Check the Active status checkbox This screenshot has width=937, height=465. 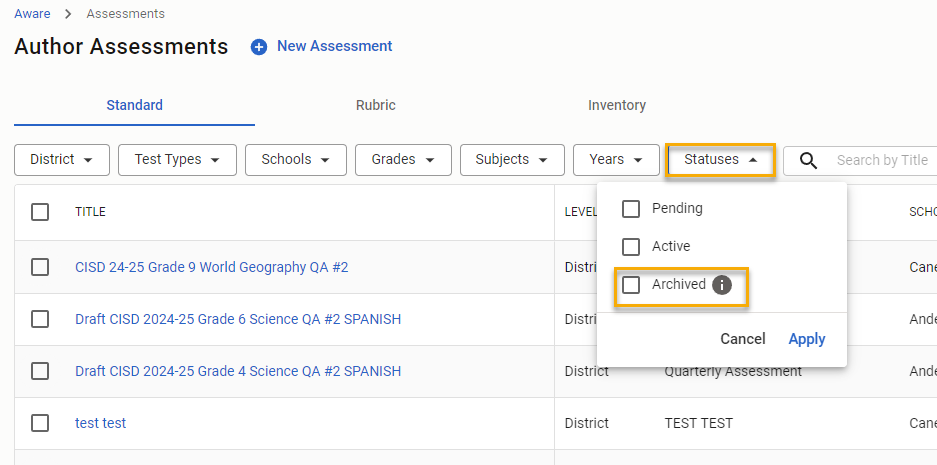point(631,247)
